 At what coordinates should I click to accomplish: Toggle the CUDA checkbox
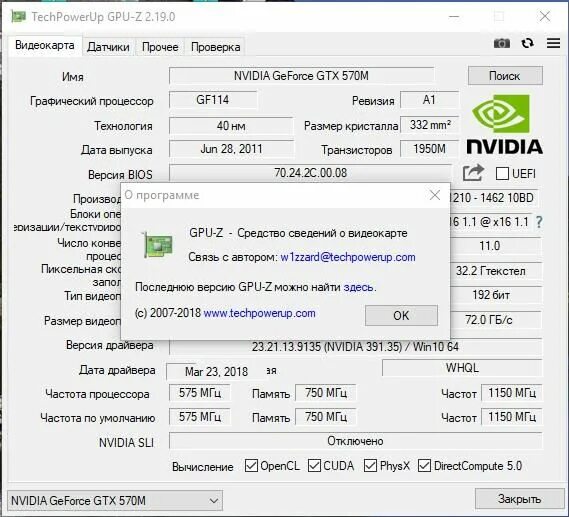pyautogui.click(x=314, y=465)
